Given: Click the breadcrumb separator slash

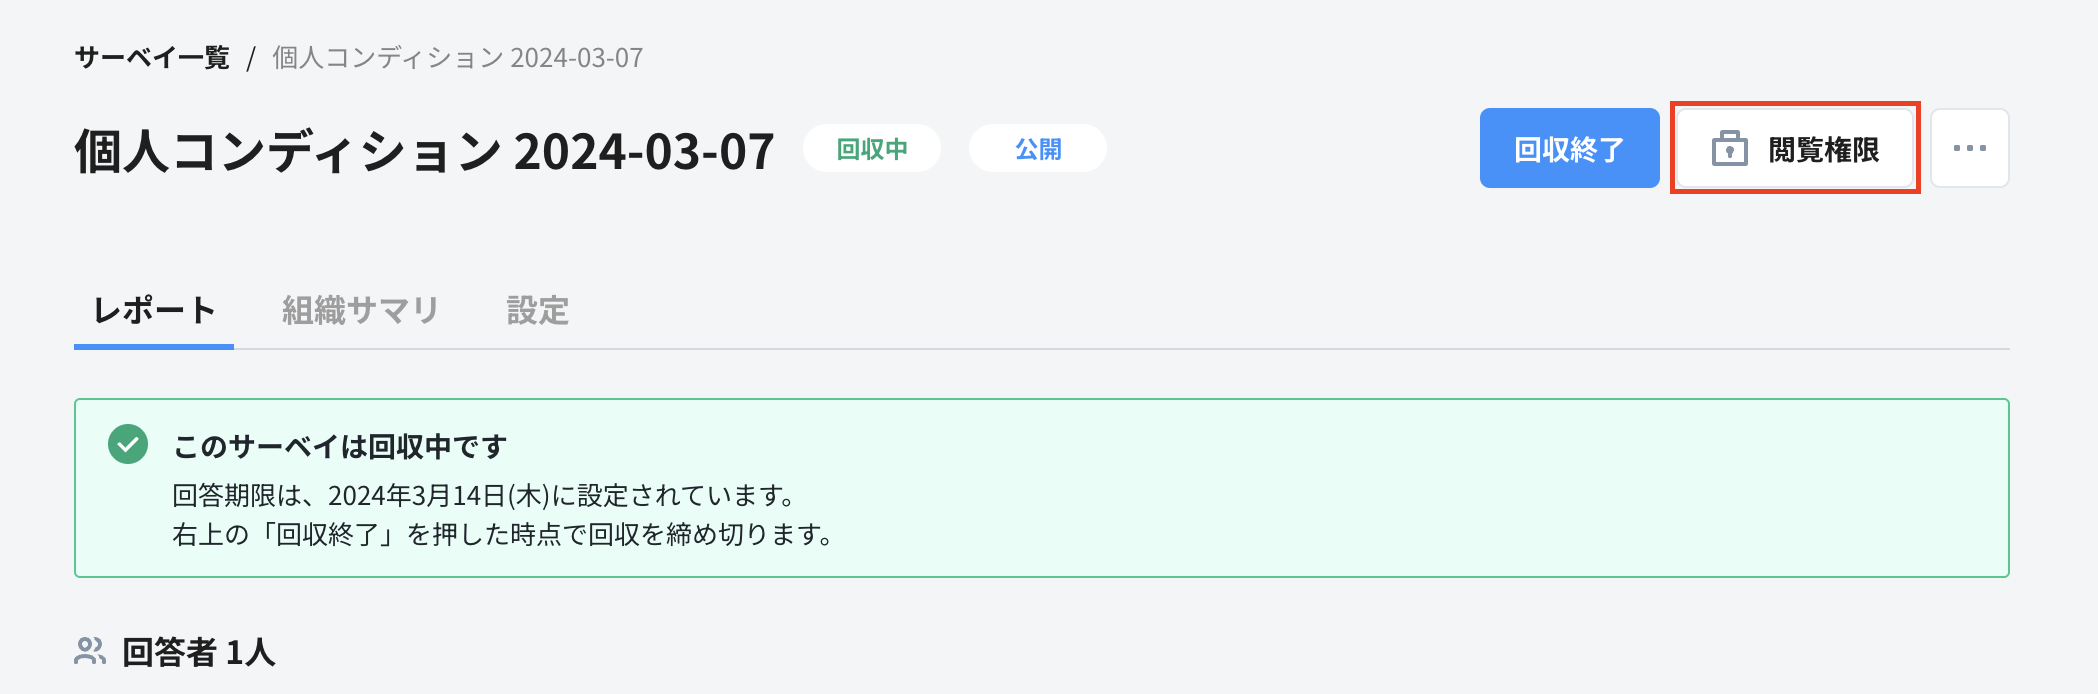Looking at the screenshot, I should (x=252, y=58).
